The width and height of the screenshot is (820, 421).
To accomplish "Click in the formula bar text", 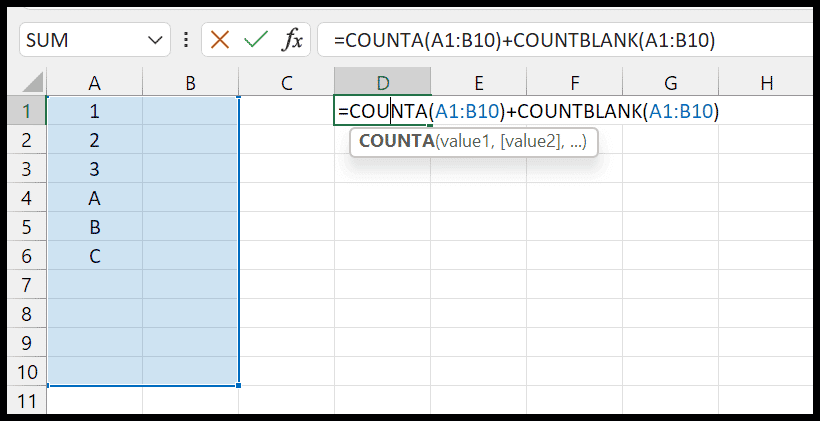I will 523,40.
